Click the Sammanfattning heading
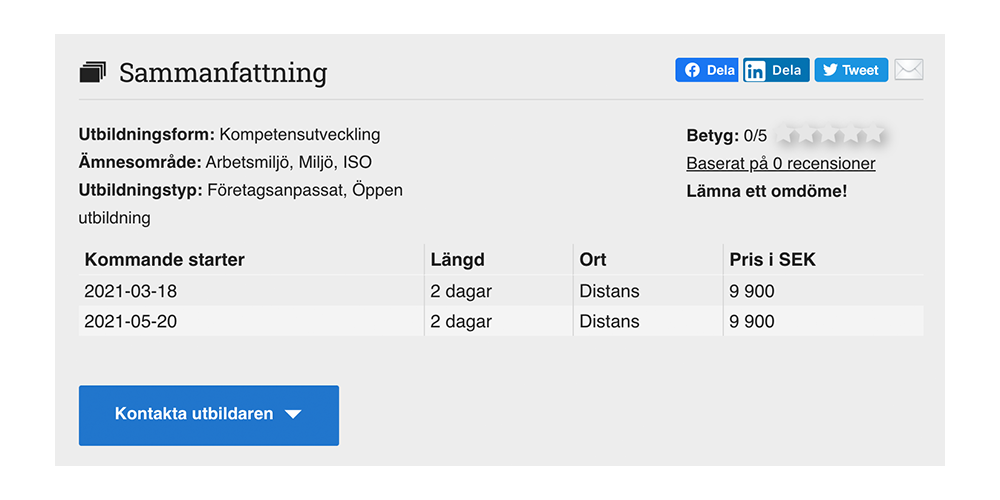1000x500 pixels. pyautogui.click(x=223, y=73)
